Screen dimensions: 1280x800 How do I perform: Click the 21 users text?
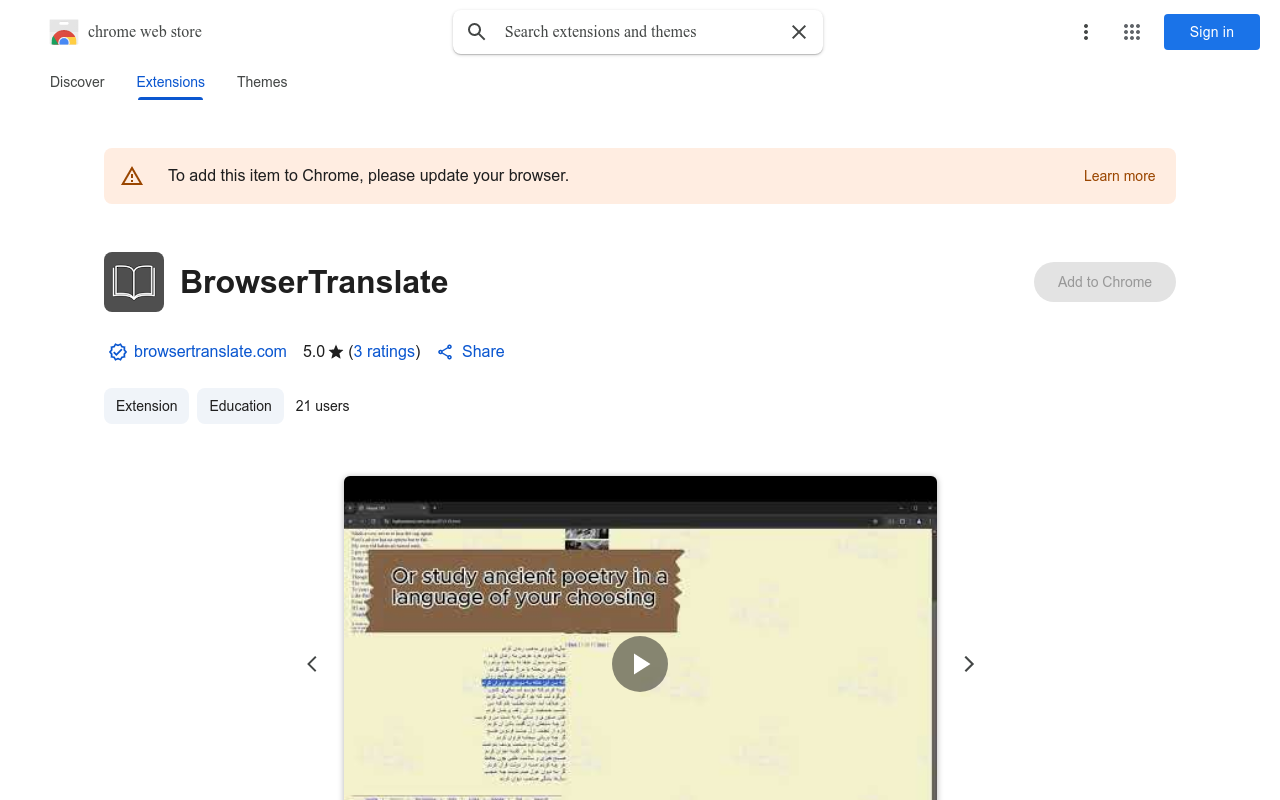tap(322, 406)
